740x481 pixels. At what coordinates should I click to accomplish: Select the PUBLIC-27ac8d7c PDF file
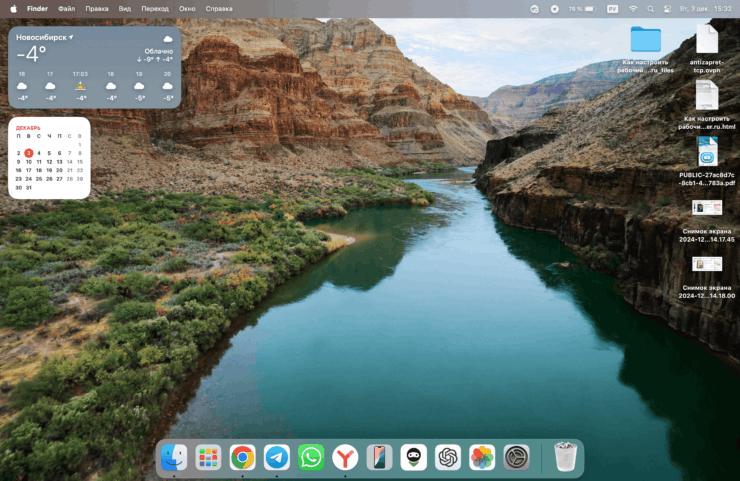pos(706,152)
